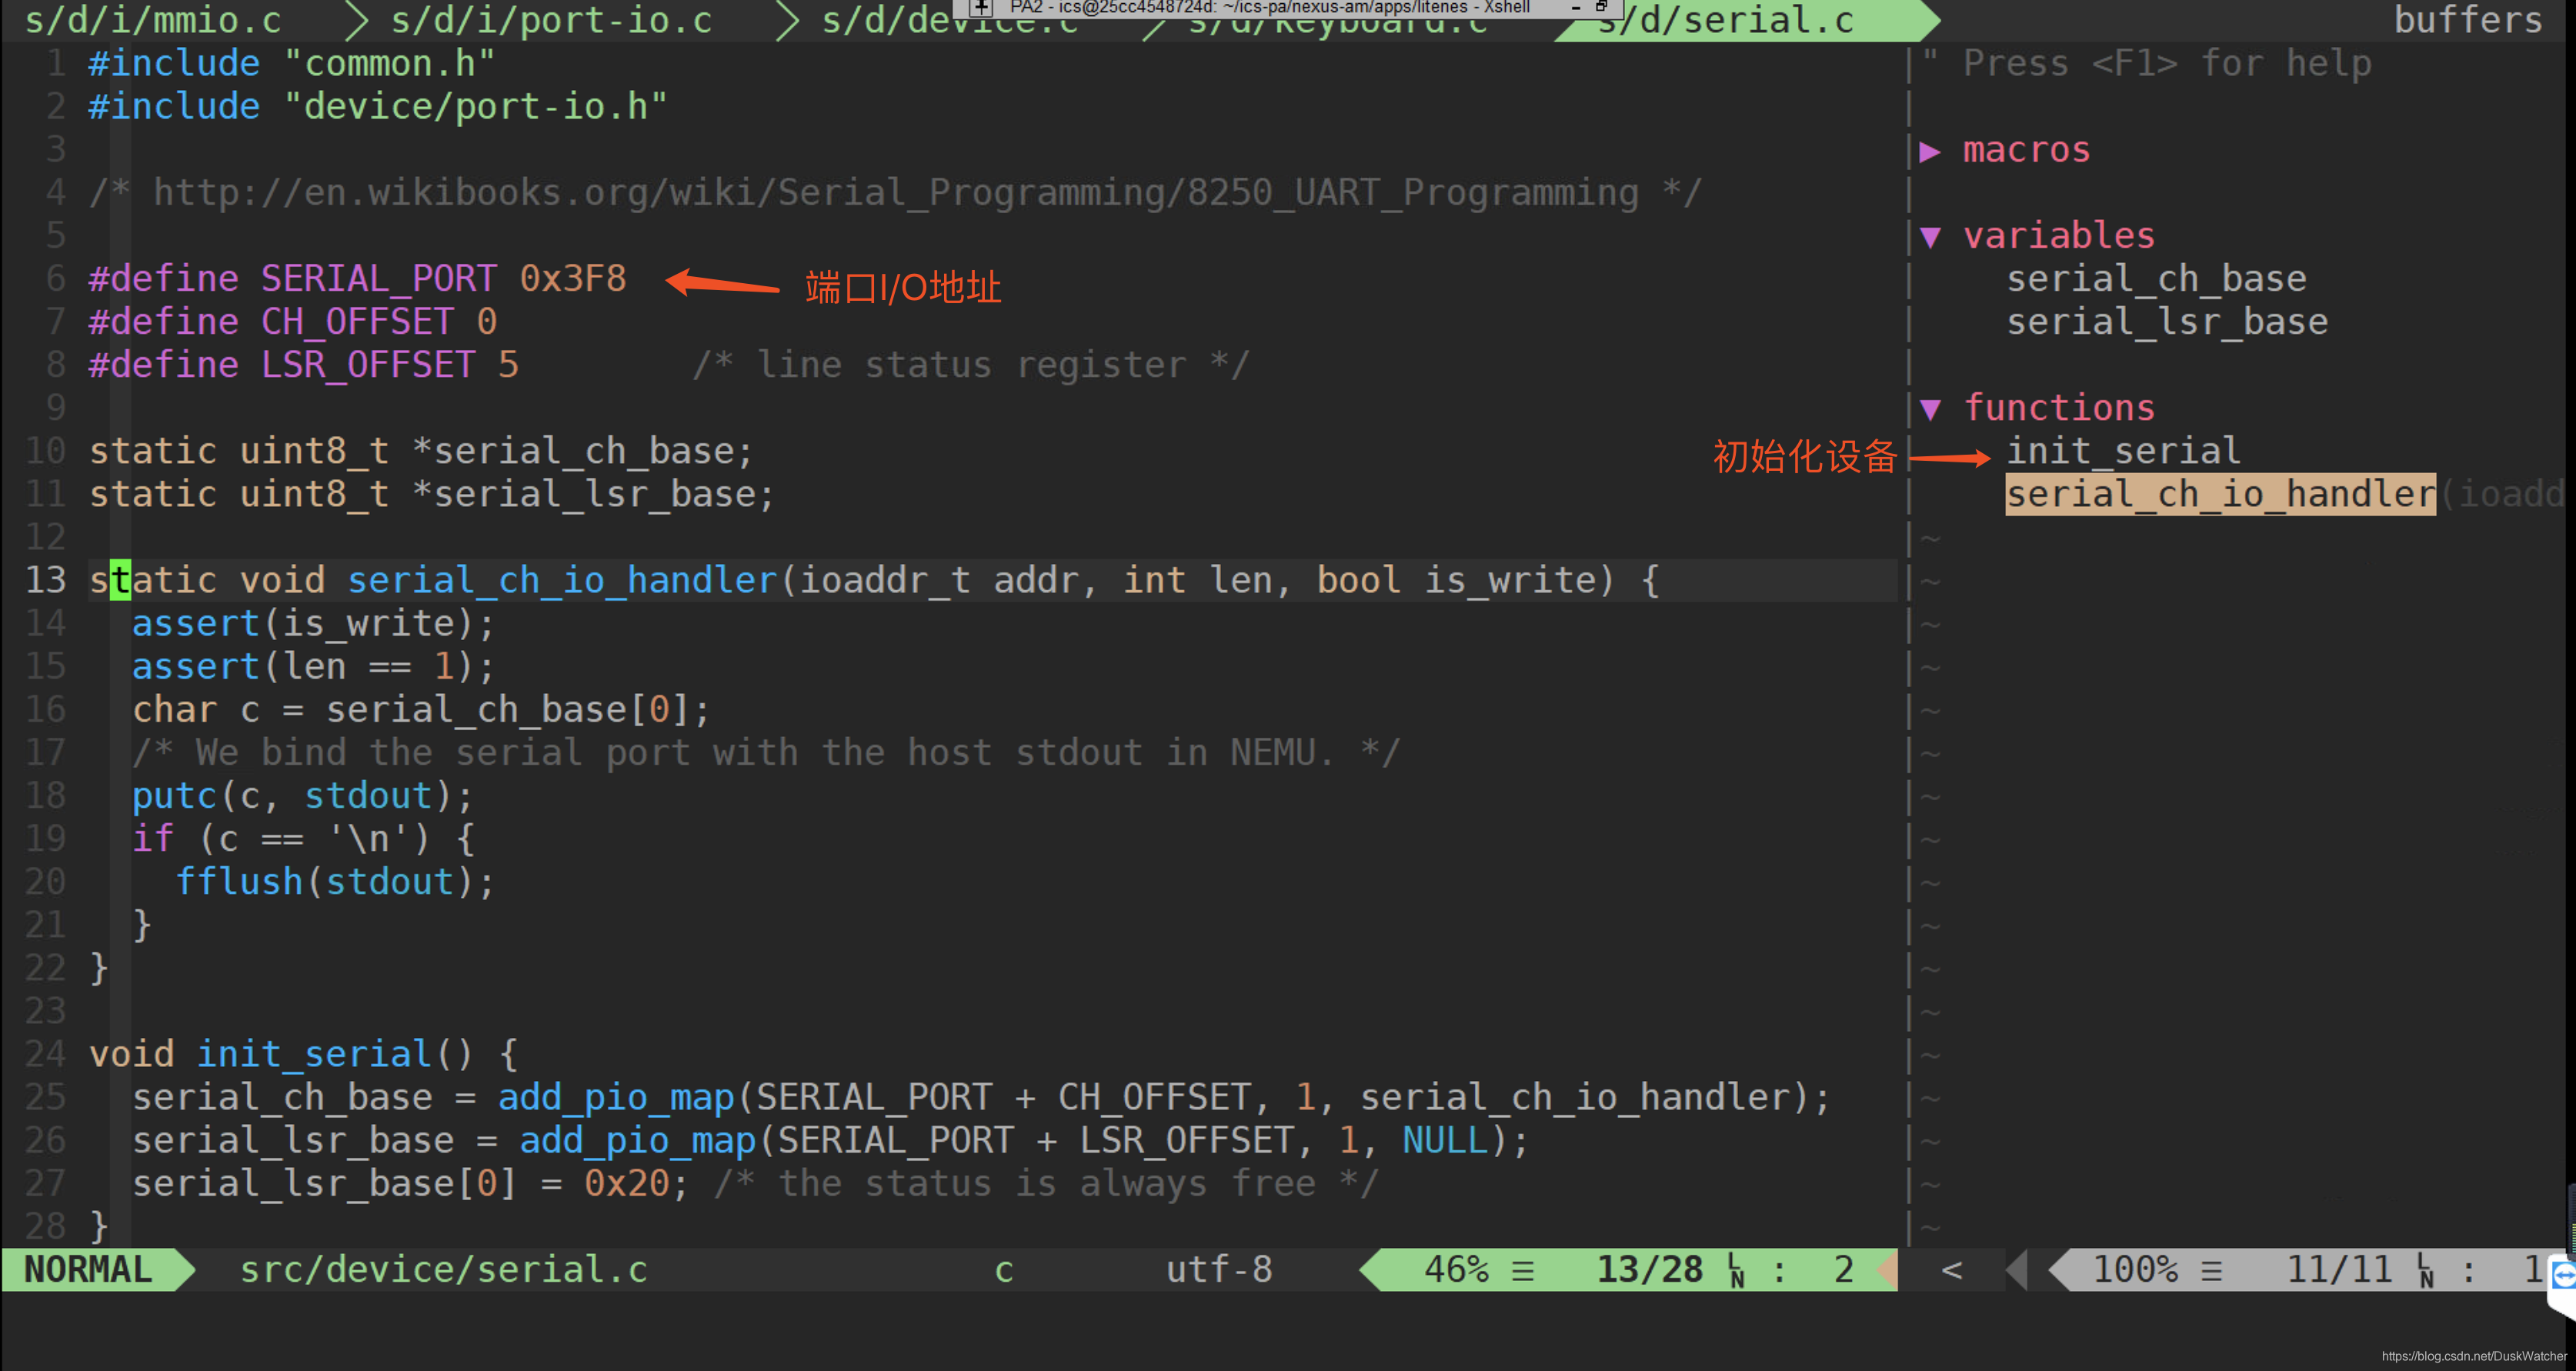The height and width of the screenshot is (1371, 2576).
Task: Jump to serial_ch_base variable tag
Action: pyautogui.click(x=2155, y=279)
